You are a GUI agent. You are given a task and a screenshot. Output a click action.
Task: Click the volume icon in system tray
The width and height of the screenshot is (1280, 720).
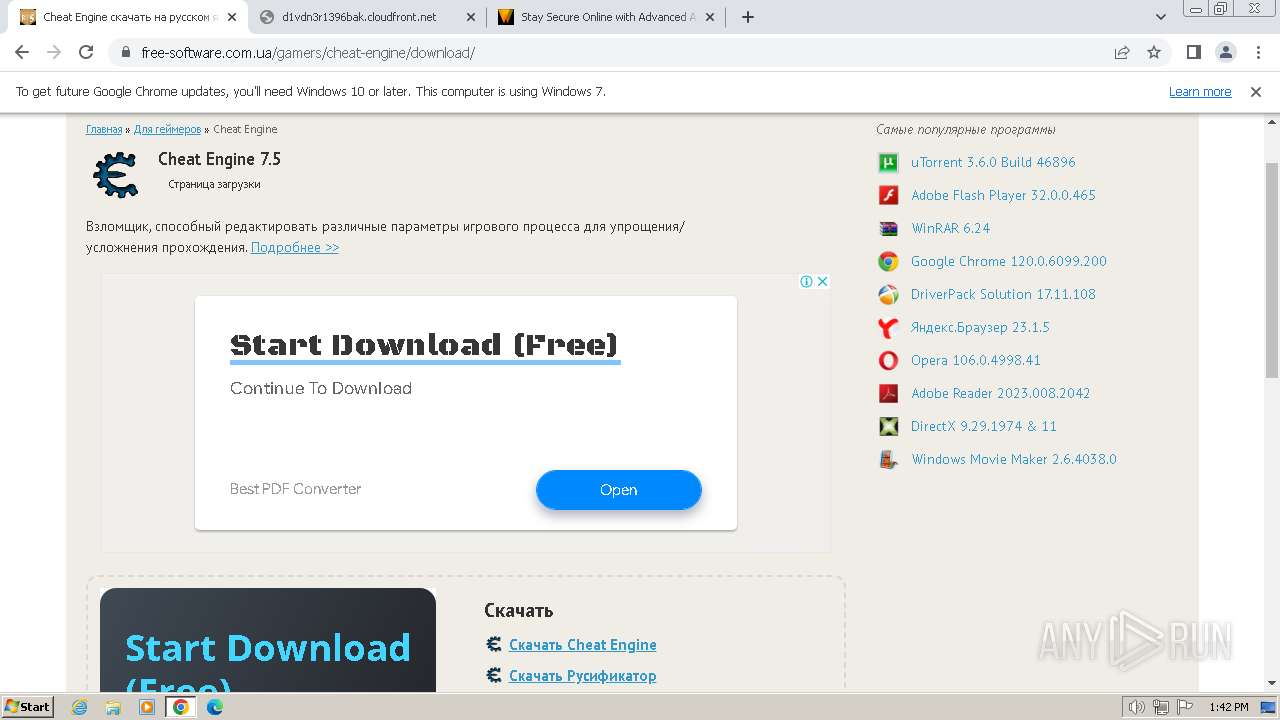click(x=1137, y=707)
